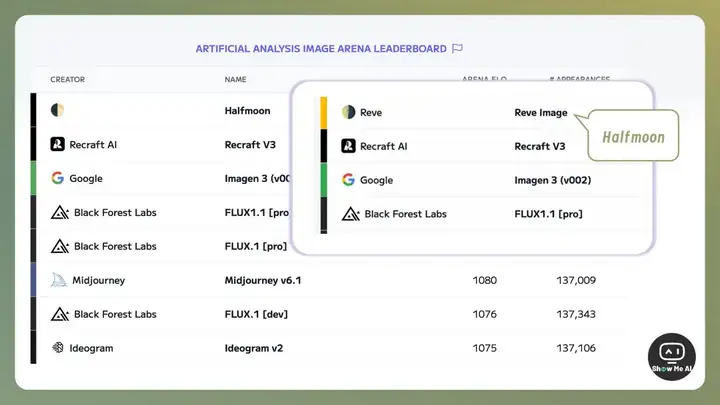This screenshot has width=720, height=405.
Task: Click the leaderboard title text
Action: pos(321,48)
